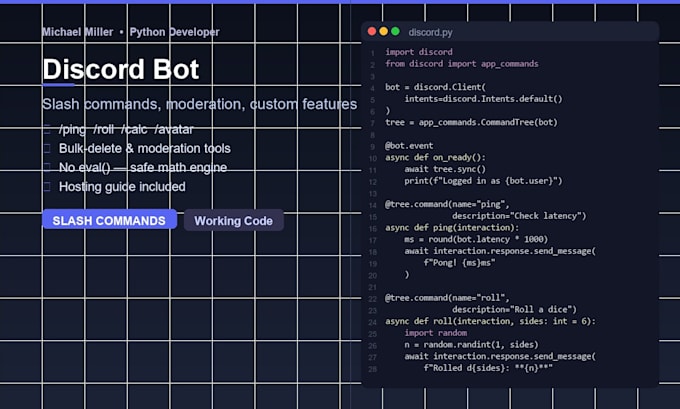Click code line 'ms = round(bot.latency * 1000)'
Viewport: 680px width, 409px height.
click(x=476, y=239)
